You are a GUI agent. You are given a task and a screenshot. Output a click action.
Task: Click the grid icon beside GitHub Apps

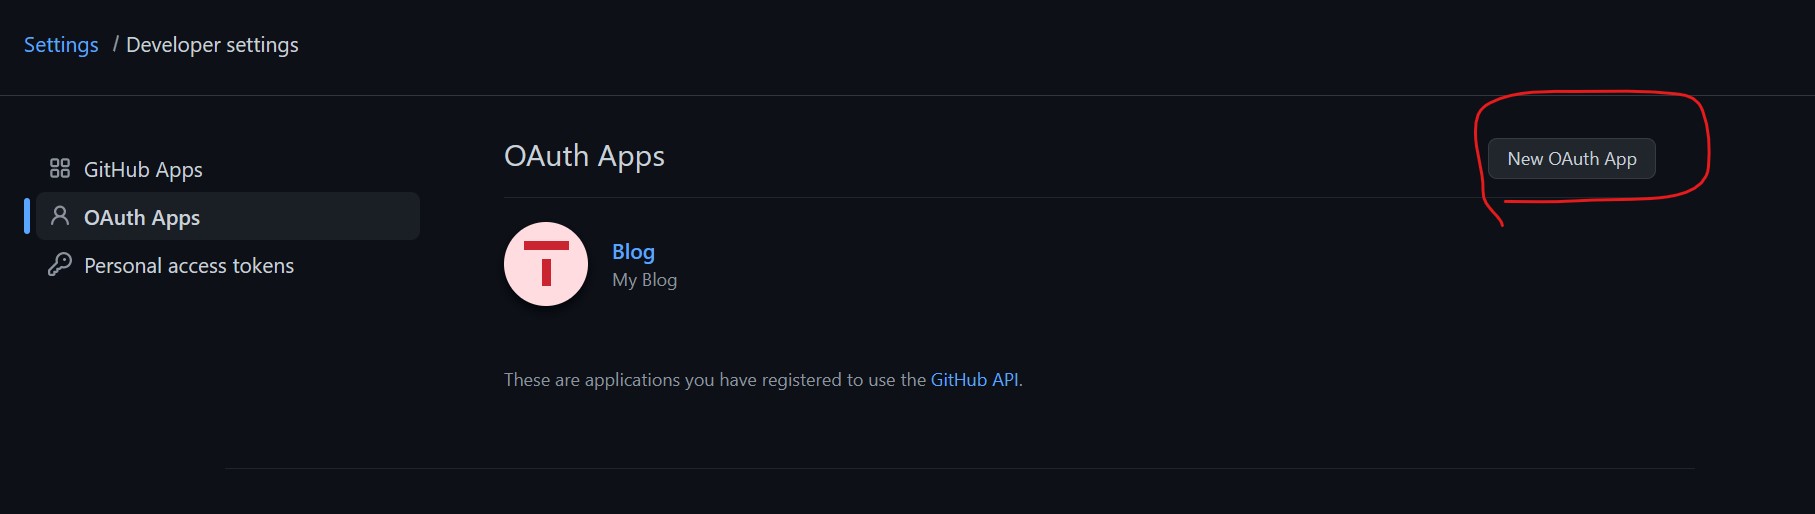(x=60, y=168)
